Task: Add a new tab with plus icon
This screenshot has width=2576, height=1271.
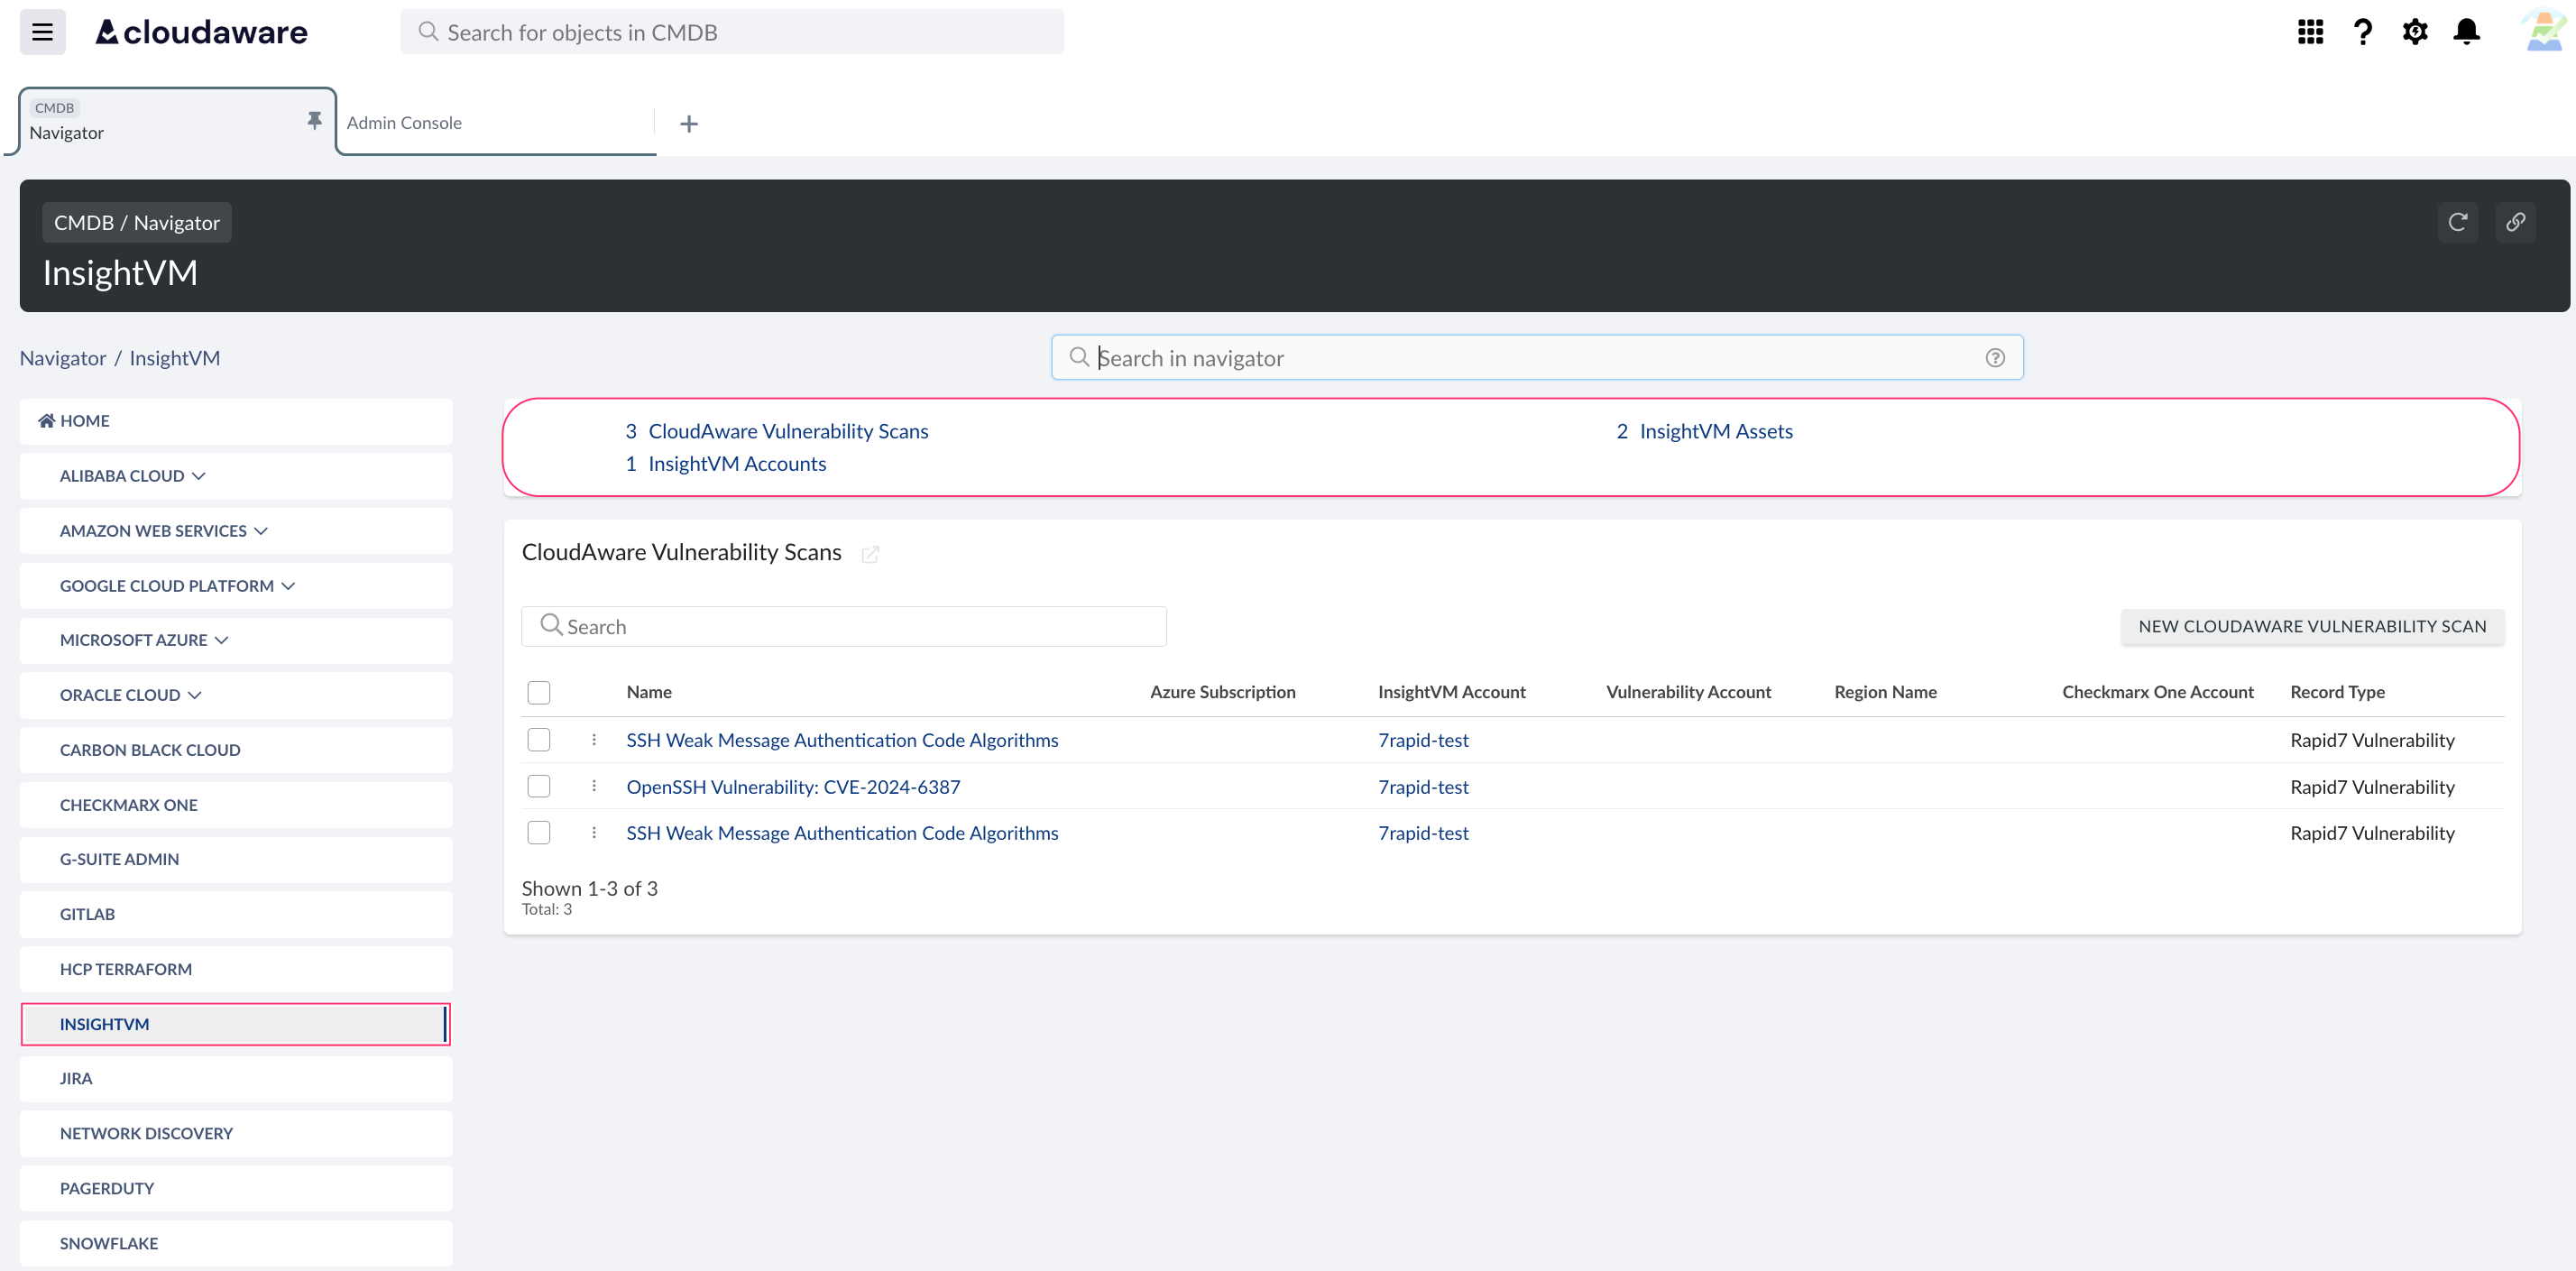Action: 688,124
